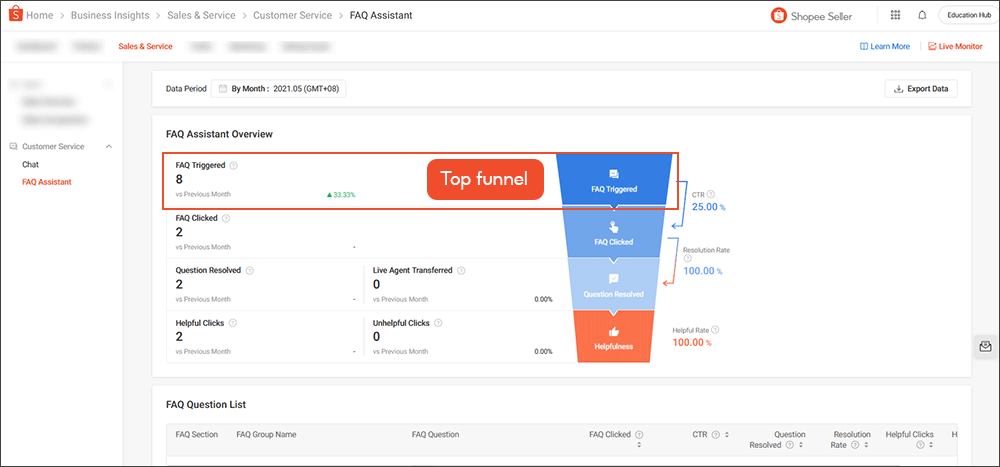Click the FAQ Section column header
The image size is (1000, 467).
coord(197,434)
